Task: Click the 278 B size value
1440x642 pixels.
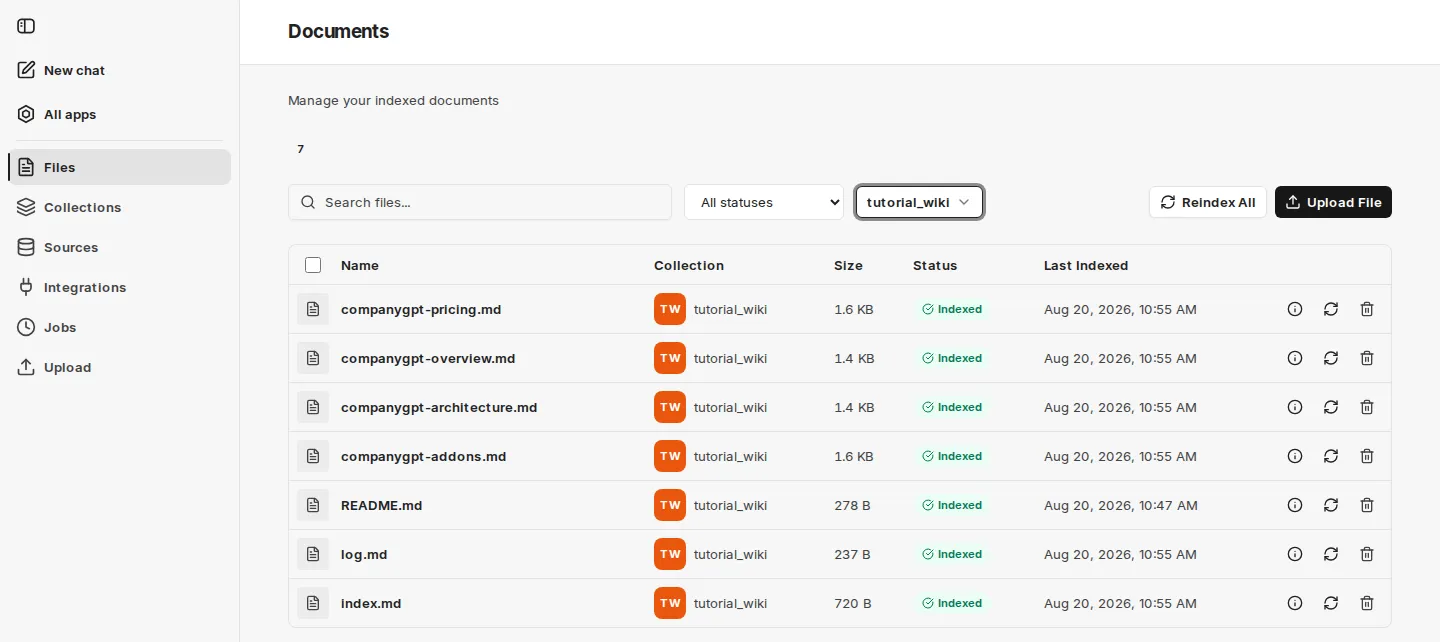Action: [852, 505]
